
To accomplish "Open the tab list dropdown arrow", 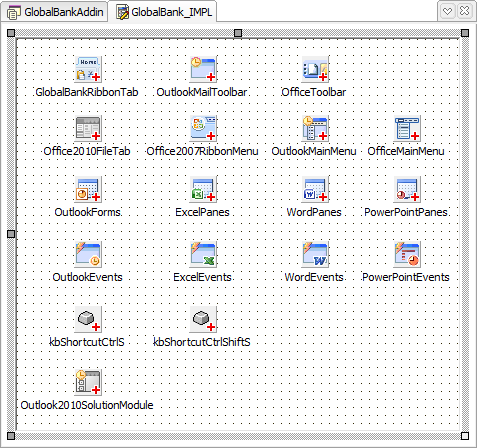I will (448, 11).
